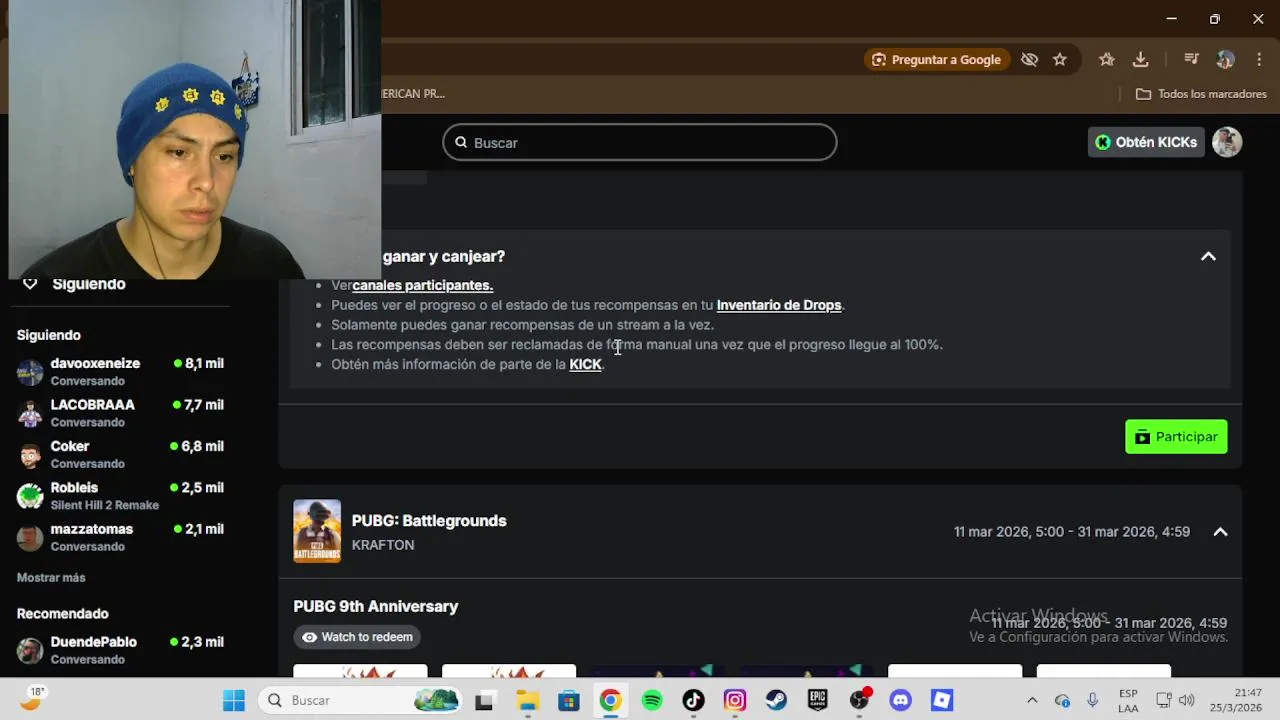Click the taskbar Buscar search box
Screen dimensions: 1280x720
pyautogui.click(x=361, y=700)
